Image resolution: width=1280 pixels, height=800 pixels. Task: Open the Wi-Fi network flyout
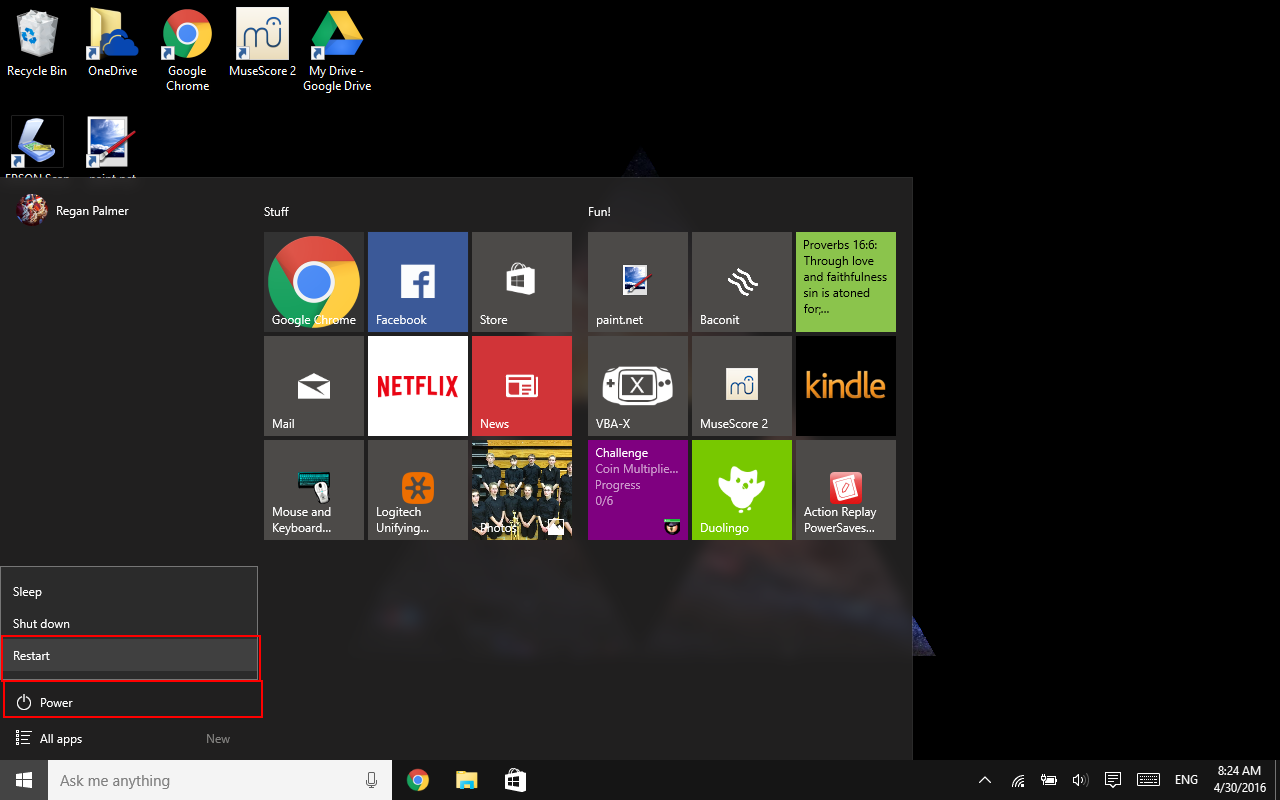pos(1018,780)
